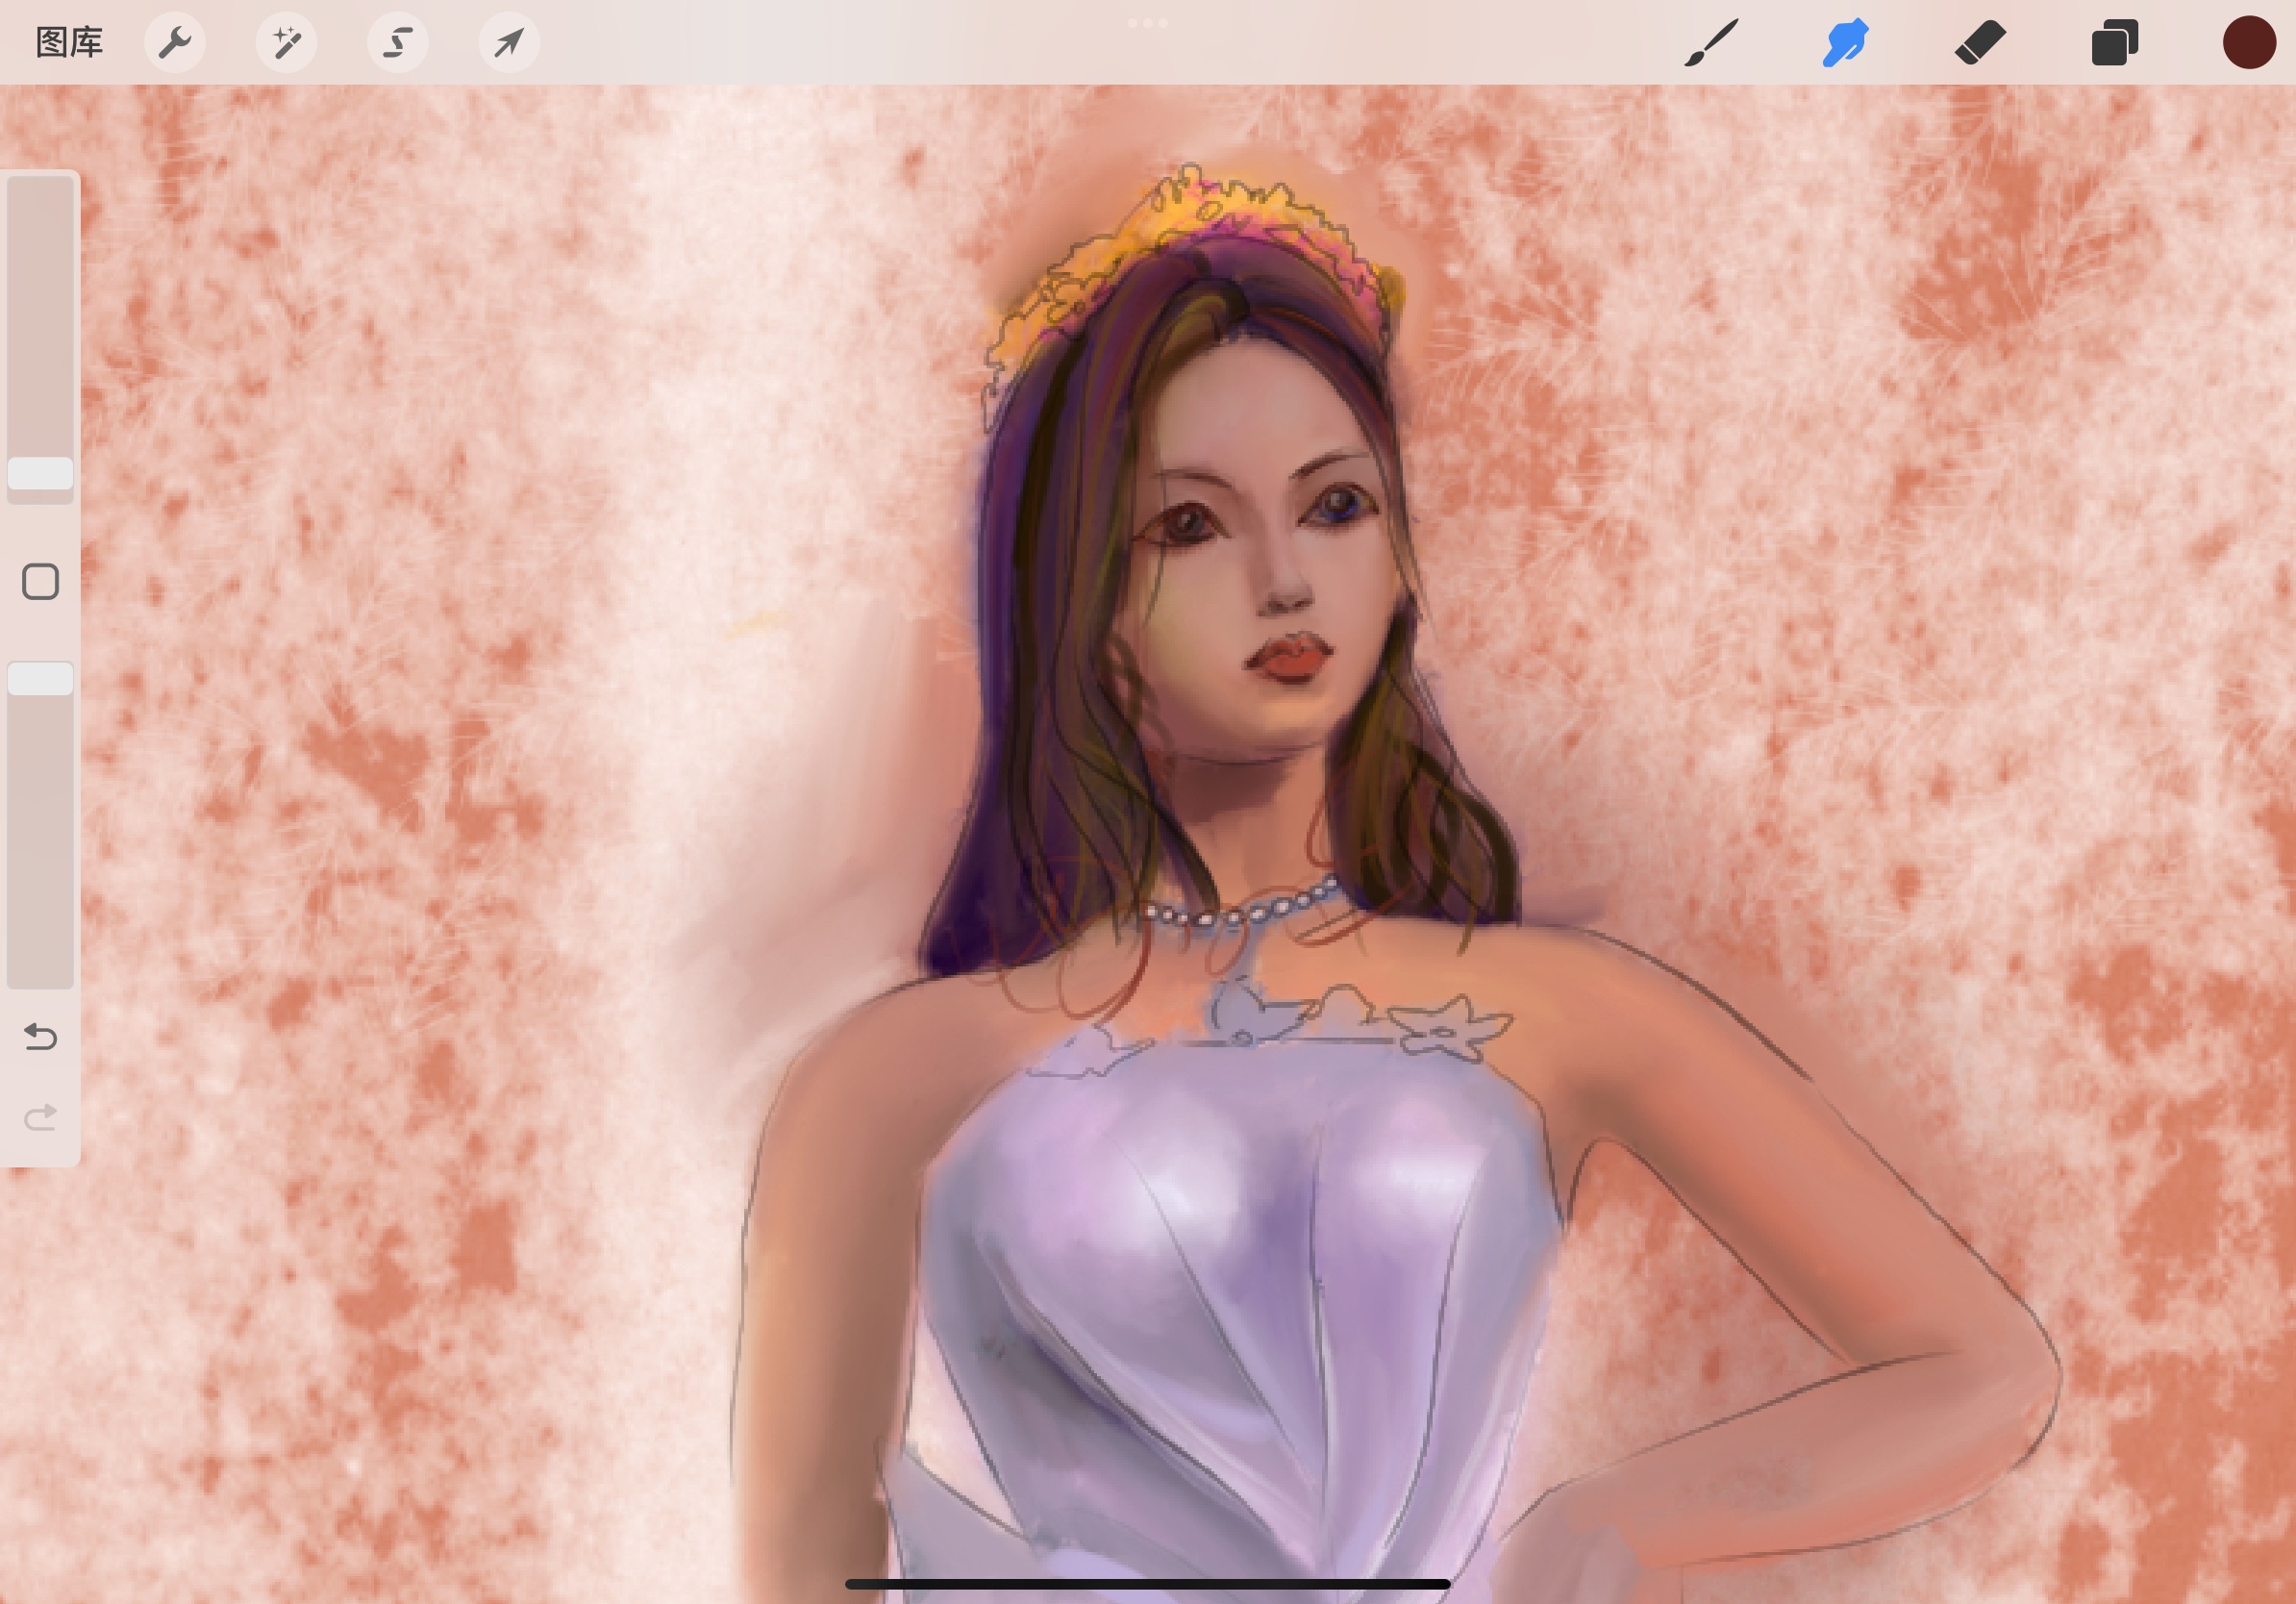The width and height of the screenshot is (2296, 1604).
Task: Tap the three-dot multitasking indicator
Action: click(1147, 23)
